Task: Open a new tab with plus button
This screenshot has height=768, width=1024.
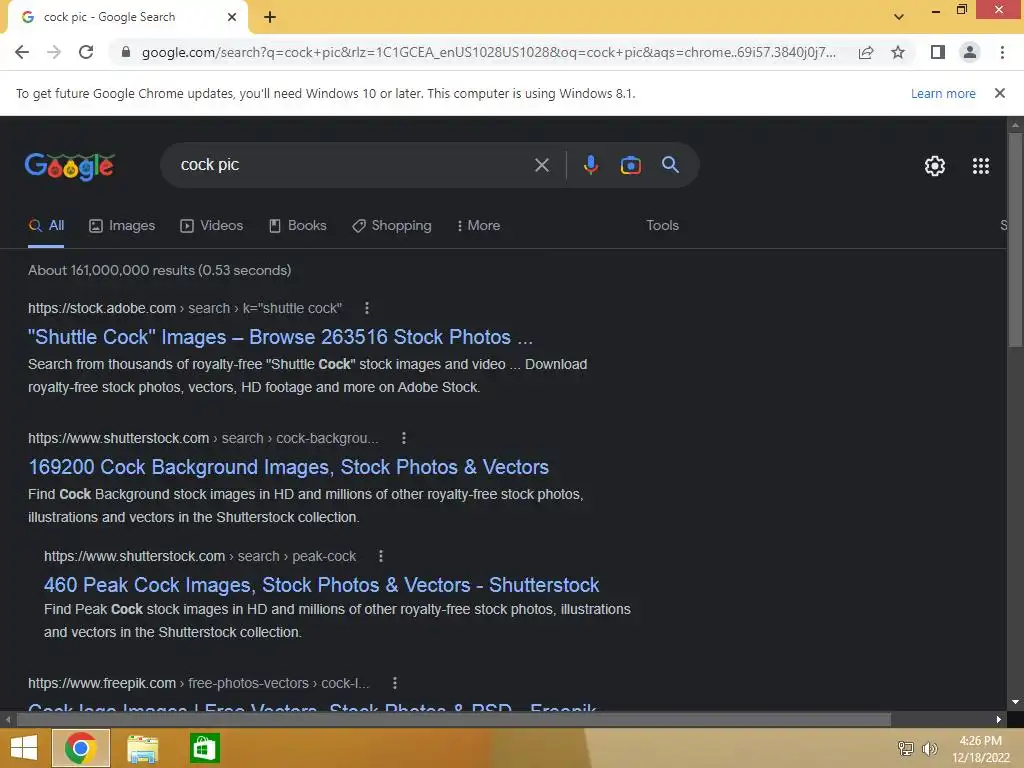Action: (x=270, y=18)
